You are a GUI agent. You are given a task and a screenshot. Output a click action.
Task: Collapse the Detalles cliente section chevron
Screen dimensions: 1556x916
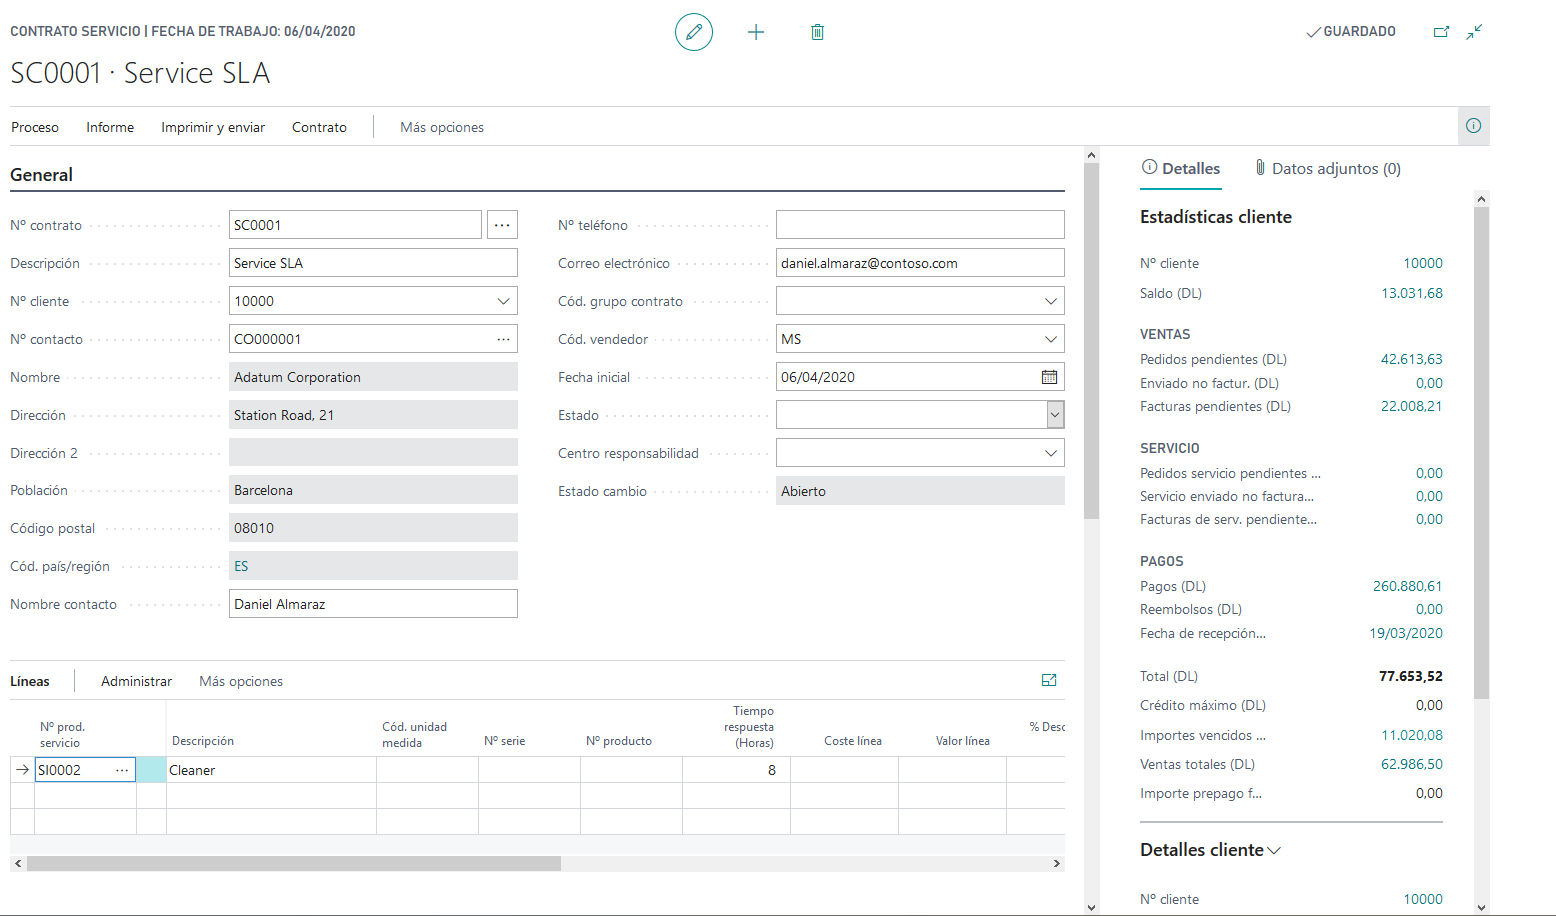point(1274,849)
